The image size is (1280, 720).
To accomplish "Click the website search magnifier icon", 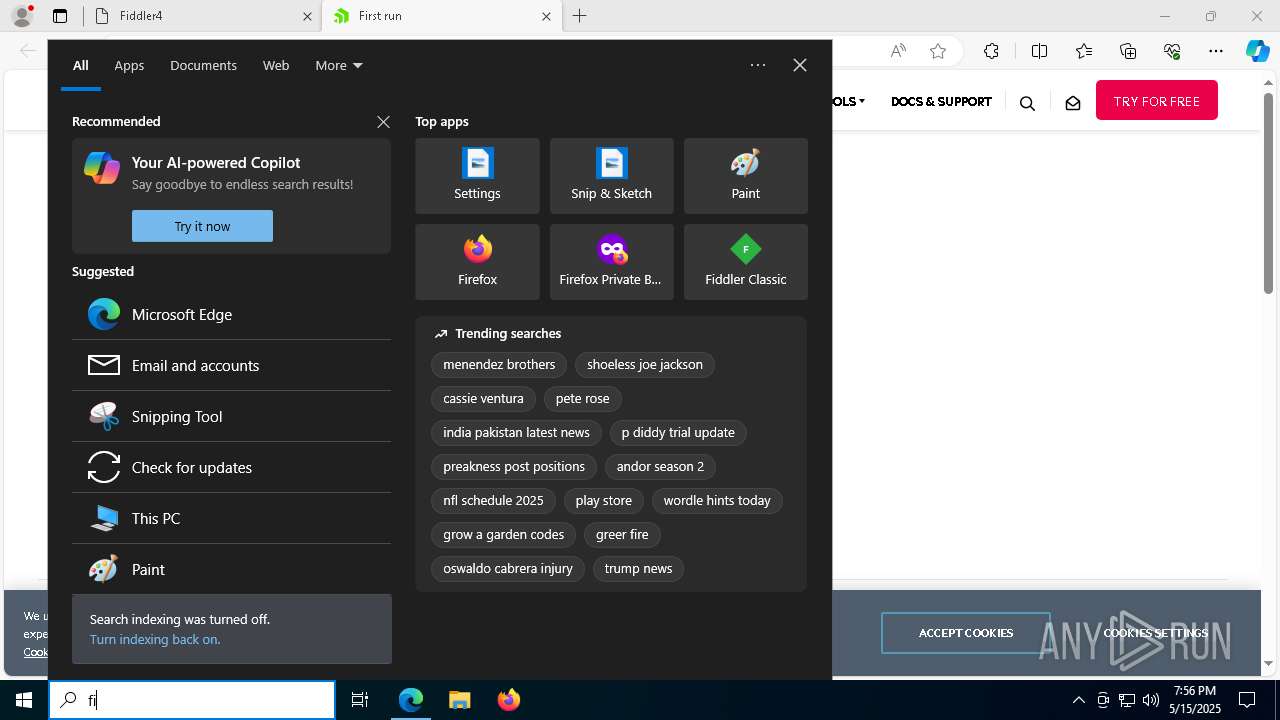I will coord(1027,103).
